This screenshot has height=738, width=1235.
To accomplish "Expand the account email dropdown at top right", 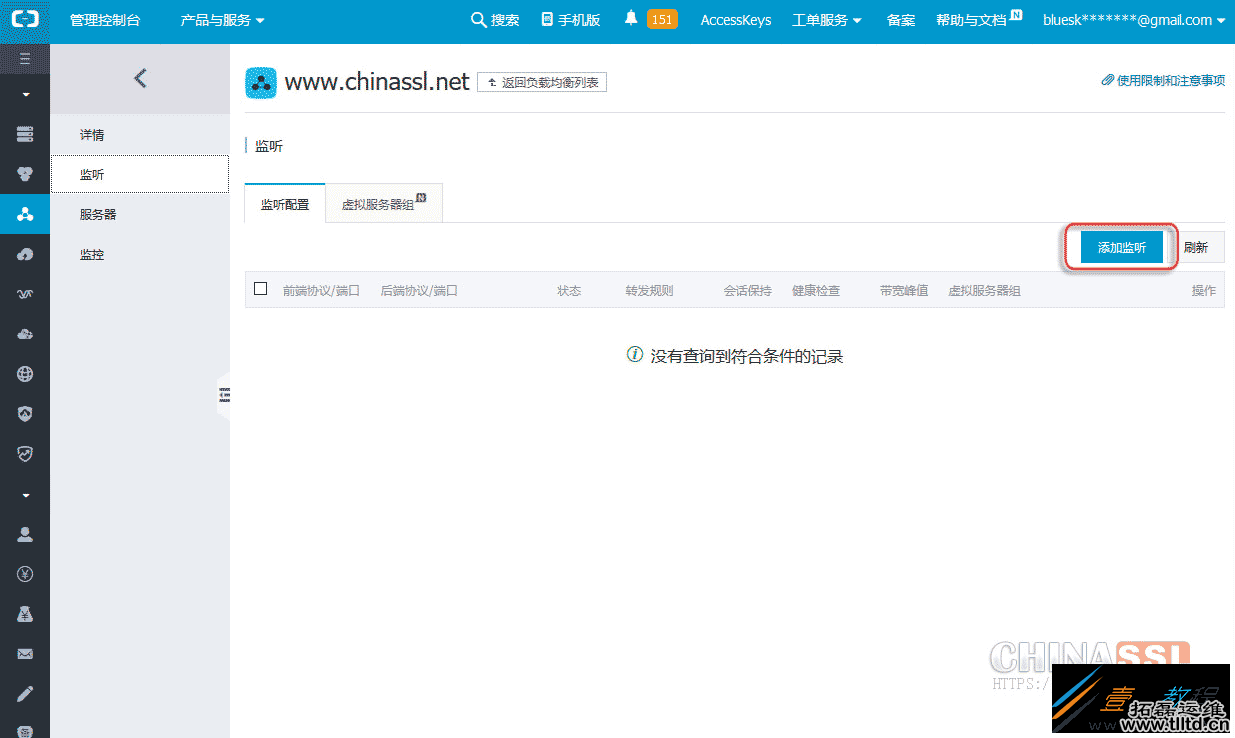I will [x=1135, y=19].
